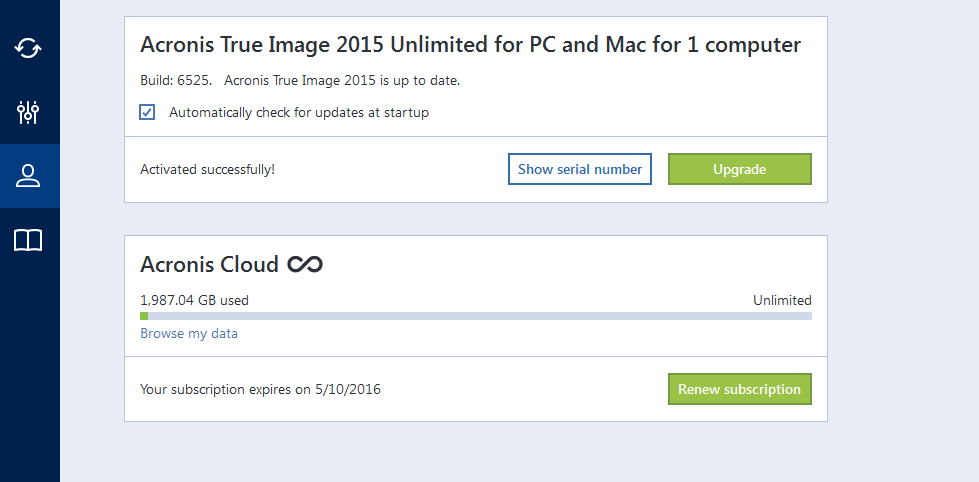This screenshot has width=979, height=482.
Task: Click the 'Acronis Cloud' section heading
Action: pyautogui.click(x=209, y=265)
